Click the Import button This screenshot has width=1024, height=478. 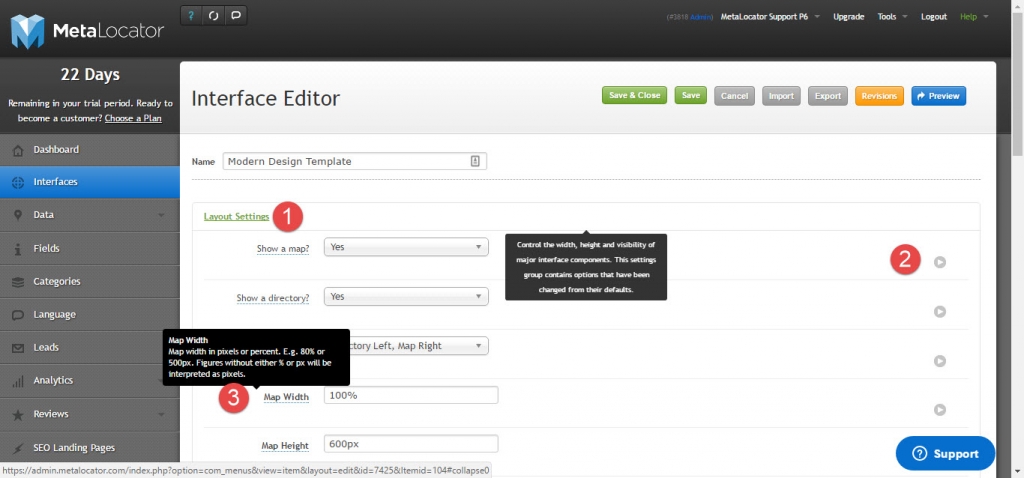781,96
